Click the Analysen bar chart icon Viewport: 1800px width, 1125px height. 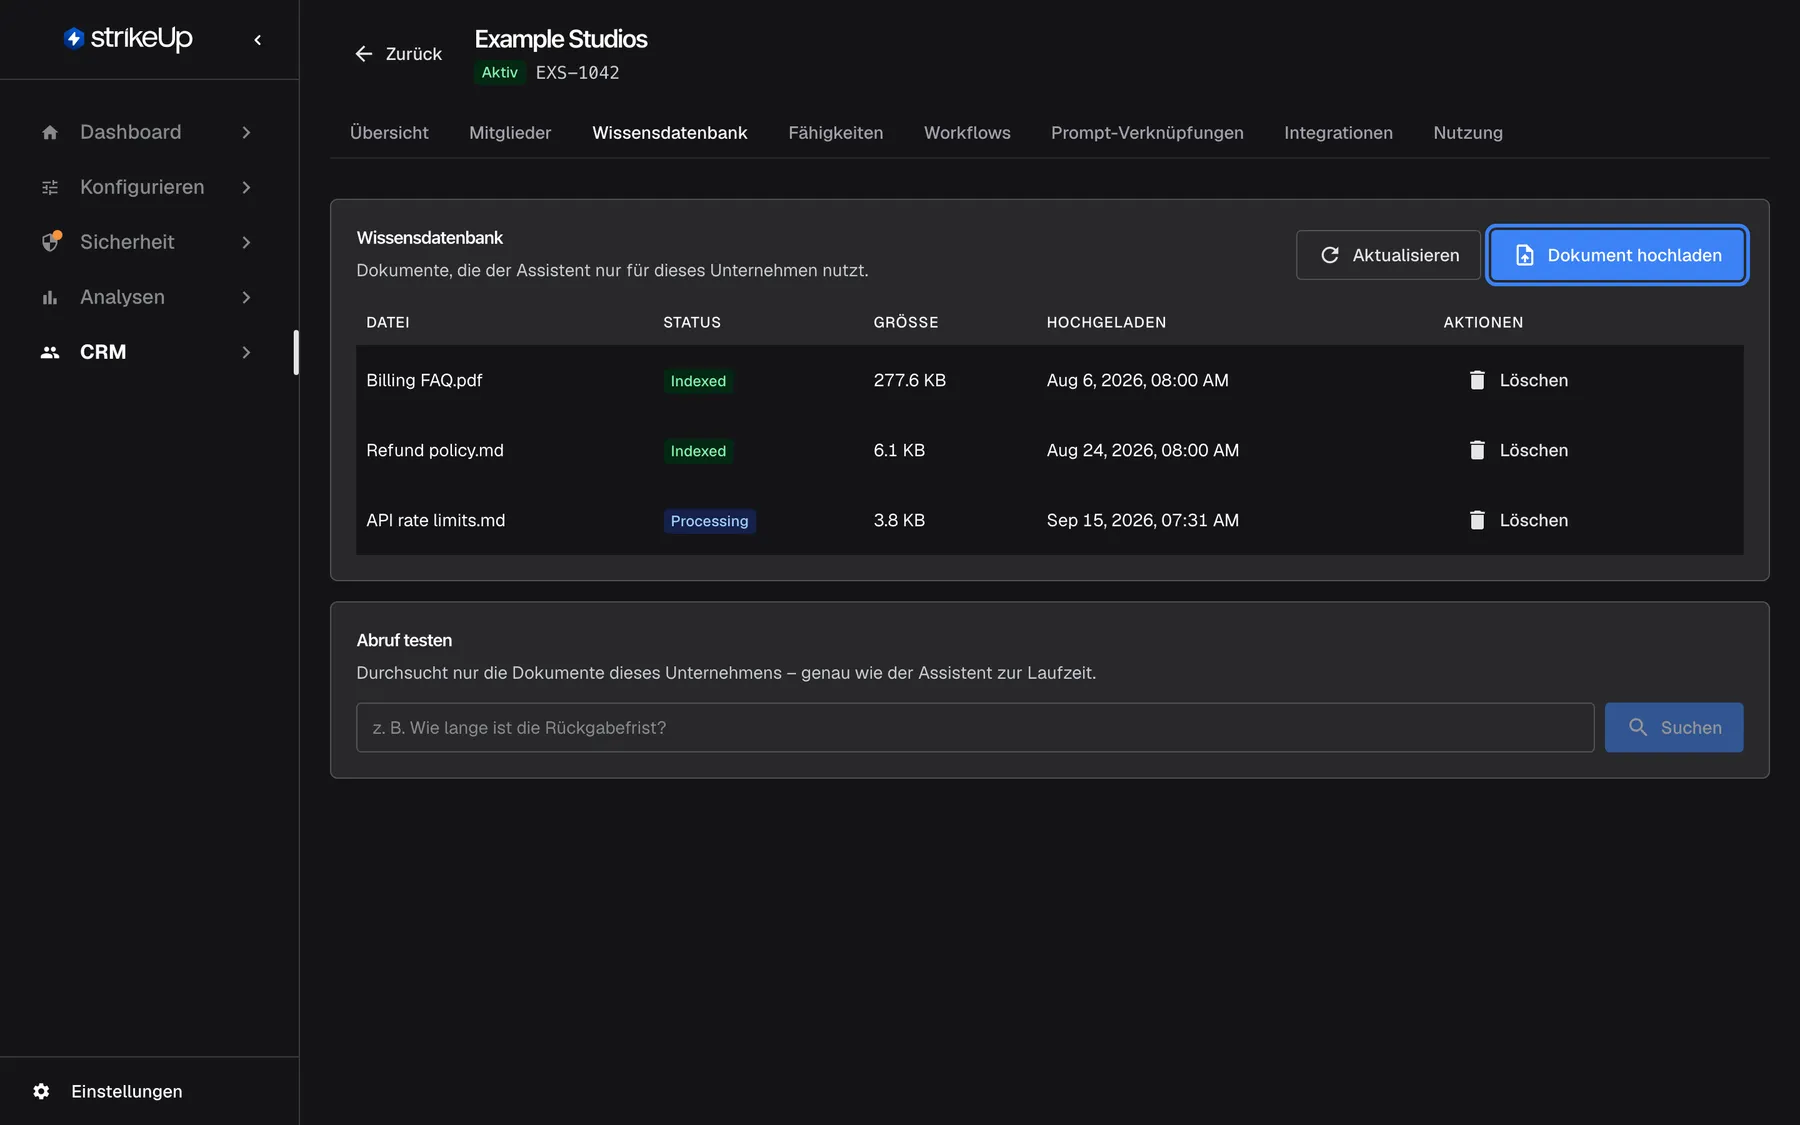coord(50,297)
